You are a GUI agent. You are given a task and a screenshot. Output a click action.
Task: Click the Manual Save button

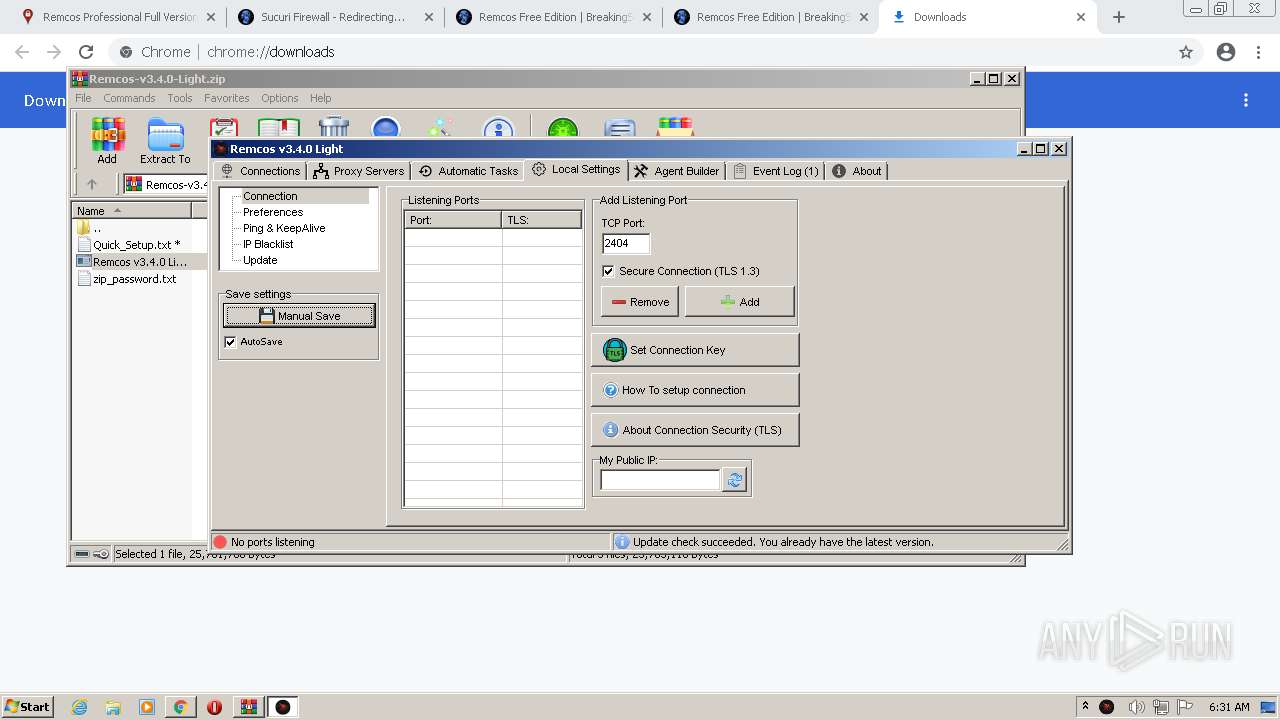(299, 316)
